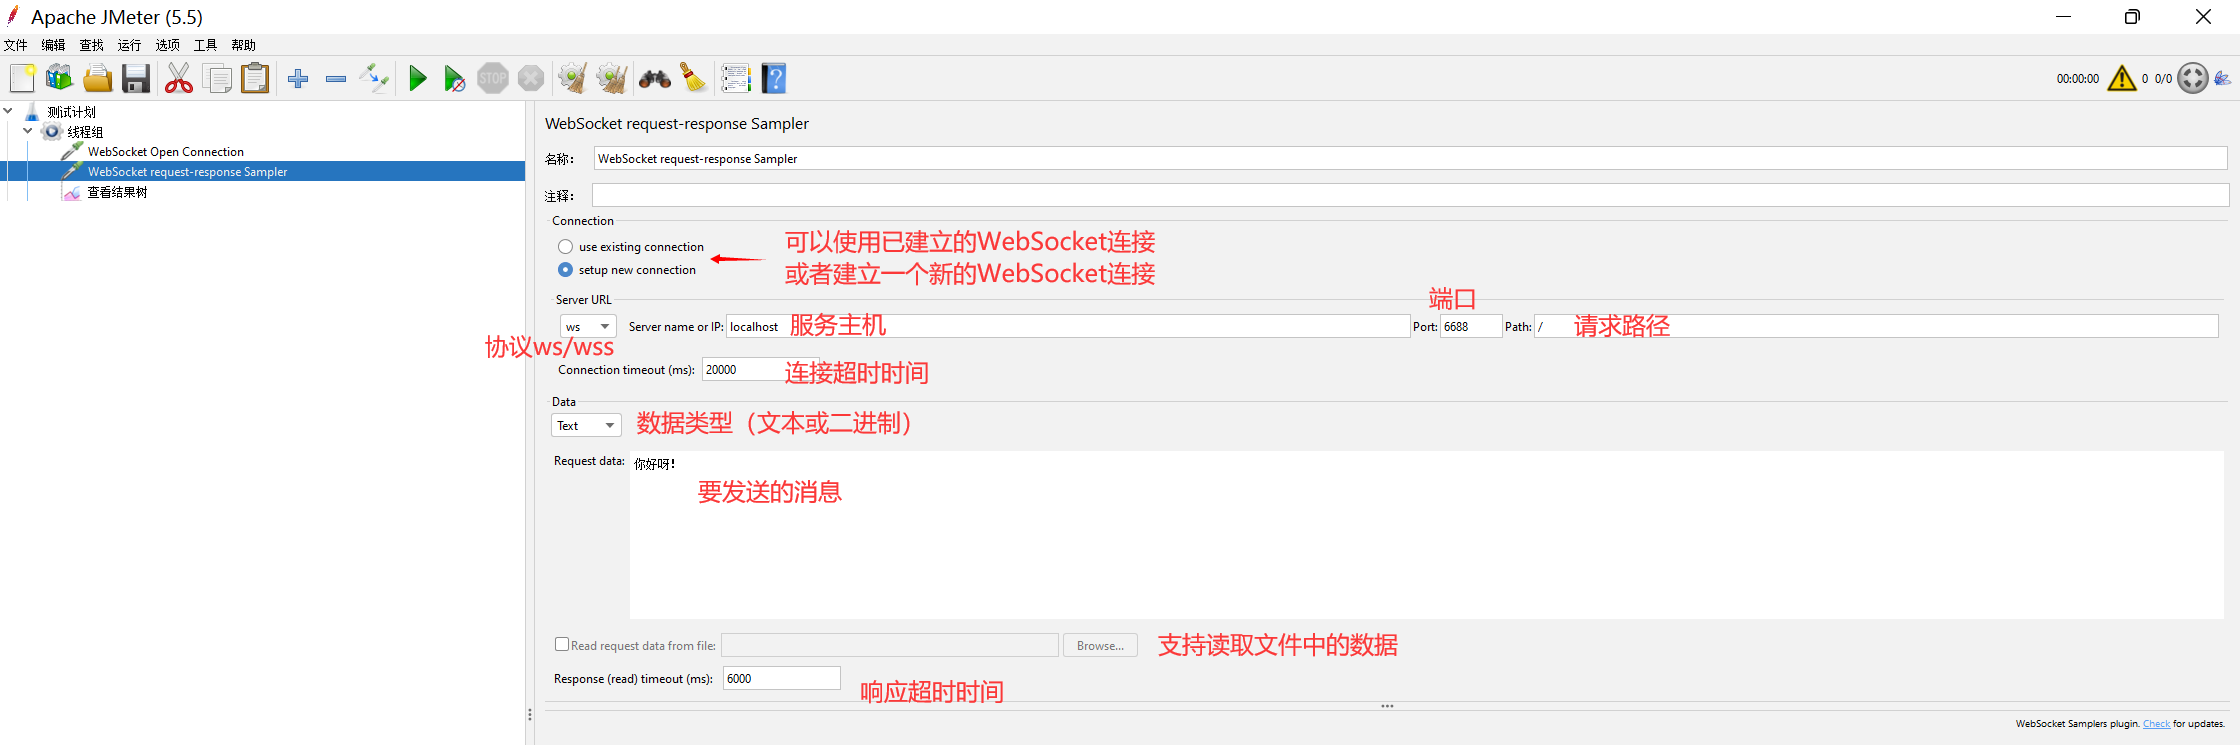The width and height of the screenshot is (2240, 745).
Task: Click the Browse... button
Action: 1100,646
